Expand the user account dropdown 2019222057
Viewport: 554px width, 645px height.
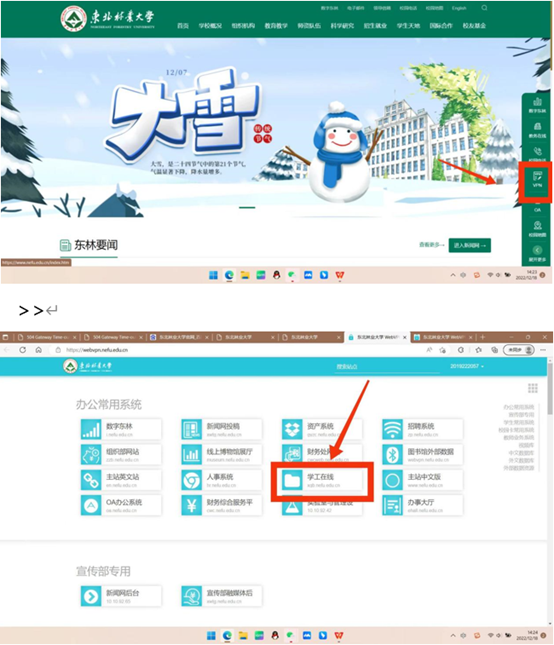[x=467, y=366]
